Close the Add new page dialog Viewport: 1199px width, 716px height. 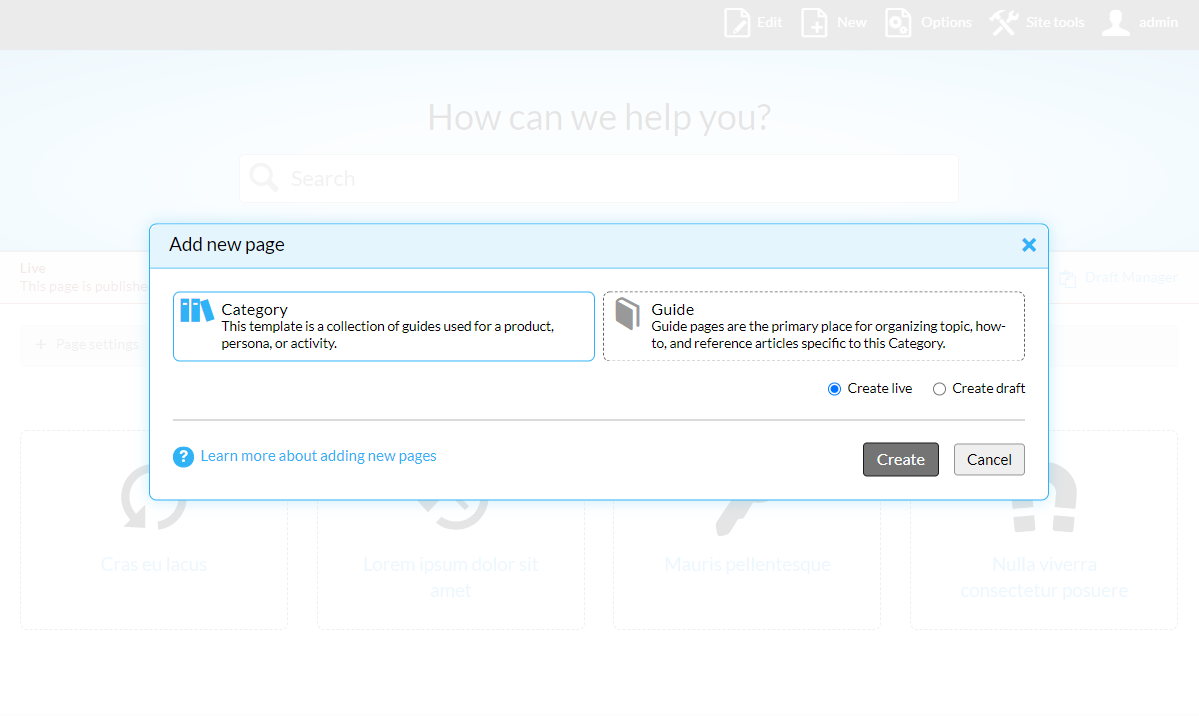pos(1028,245)
